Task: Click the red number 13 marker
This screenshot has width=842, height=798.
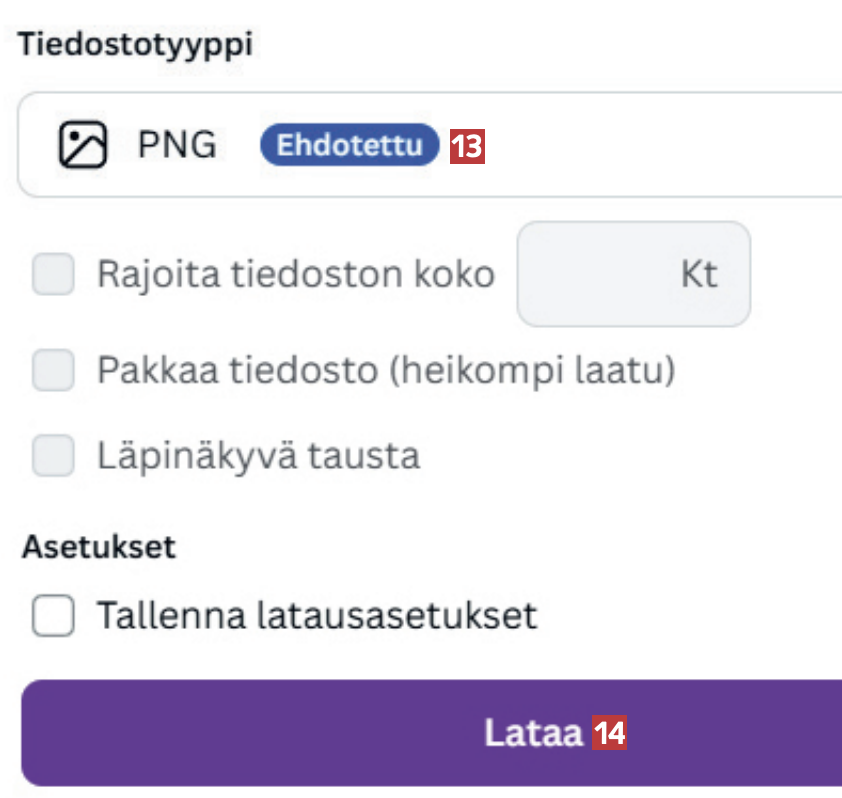Action: click(x=467, y=147)
